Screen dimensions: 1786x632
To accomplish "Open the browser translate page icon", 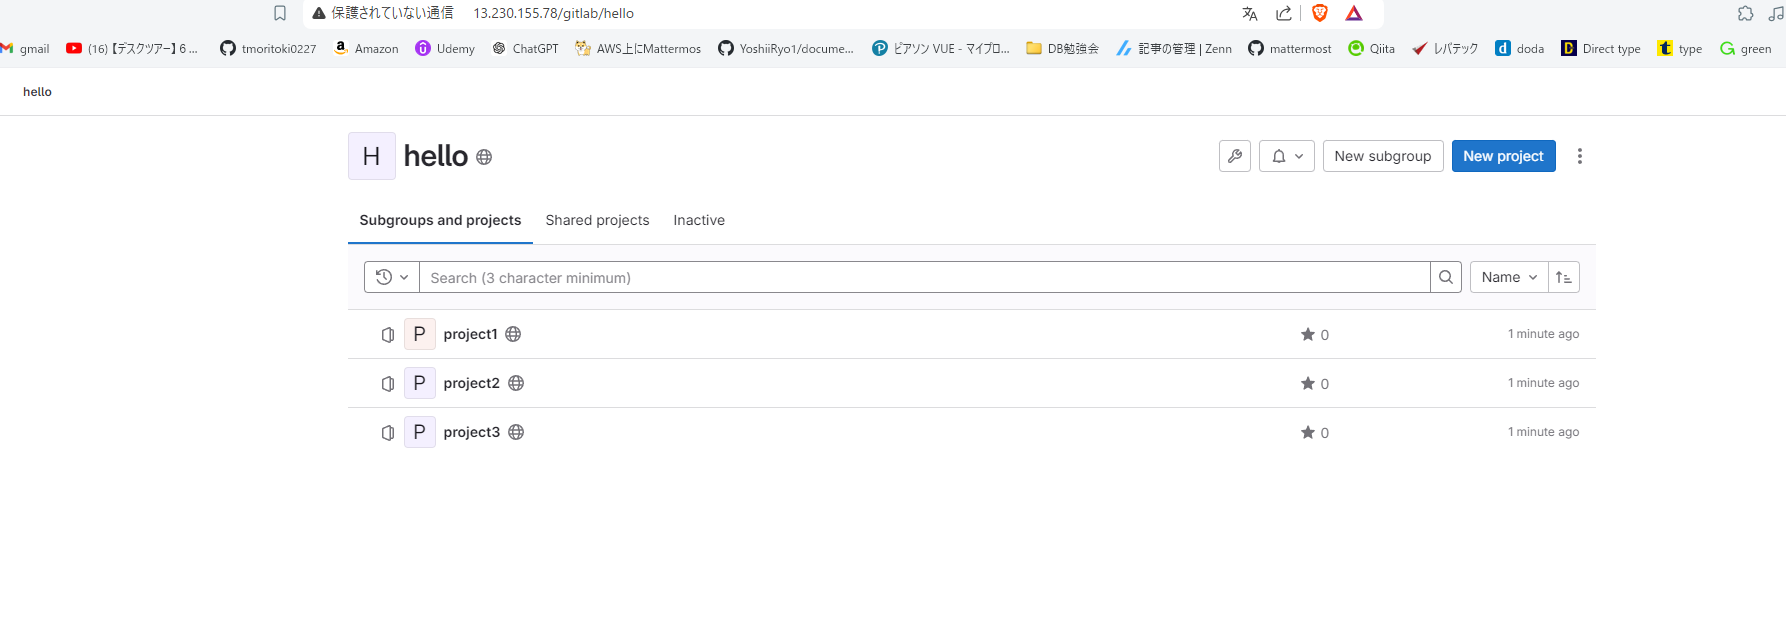I will coord(1249,13).
